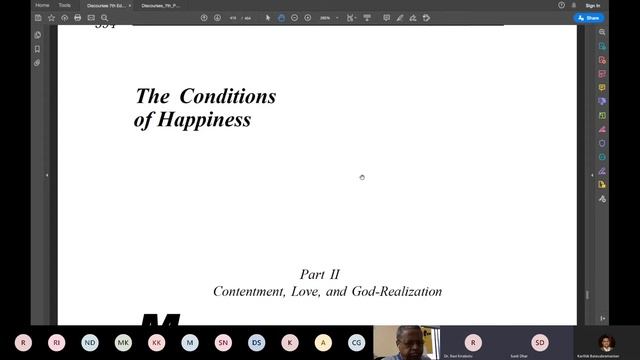Select the arrow Selection tool
Screen dimensions: 640x360
pos(268,18)
